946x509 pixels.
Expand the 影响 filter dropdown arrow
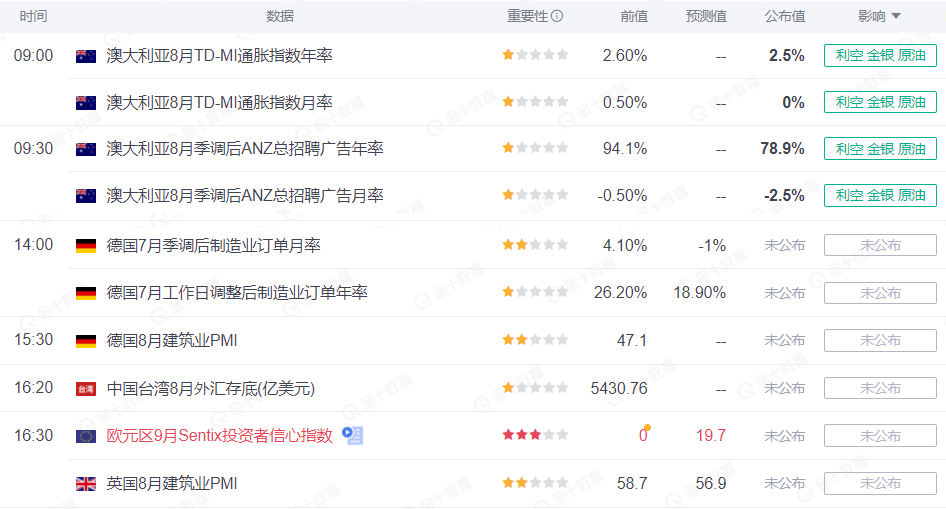pos(896,16)
